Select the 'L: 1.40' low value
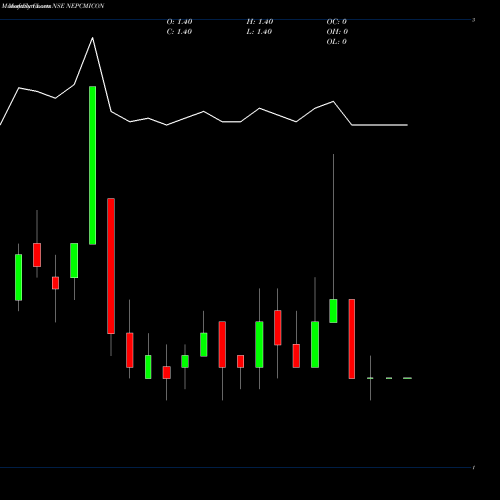 pyautogui.click(x=259, y=32)
